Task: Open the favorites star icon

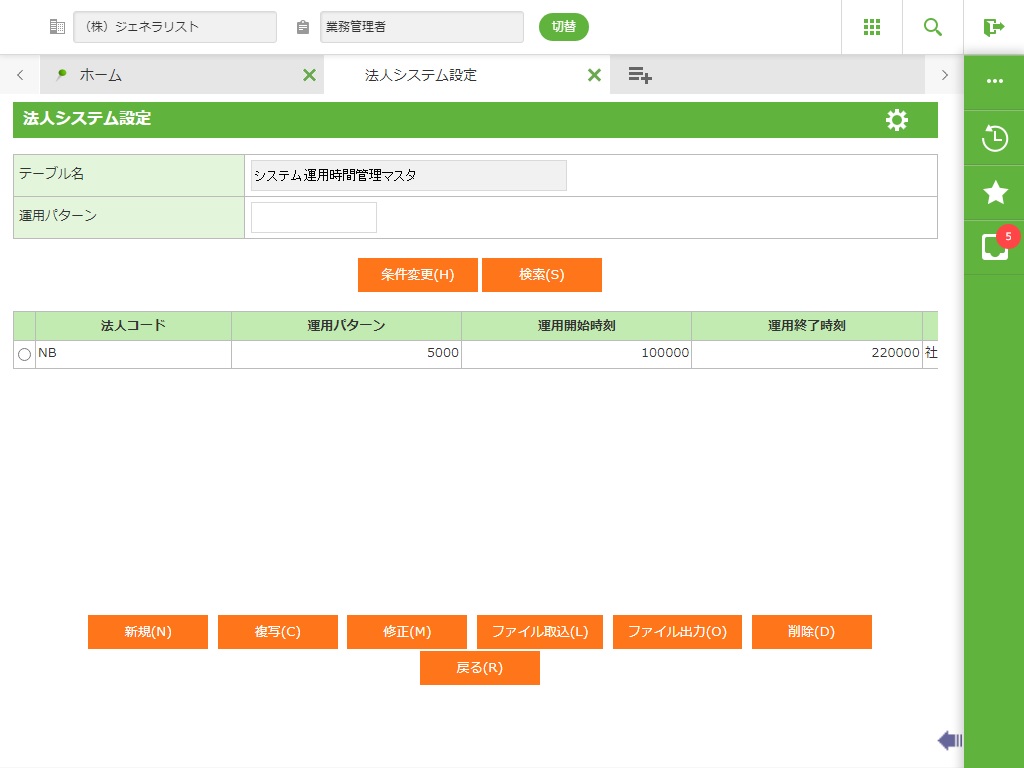Action: click(994, 193)
